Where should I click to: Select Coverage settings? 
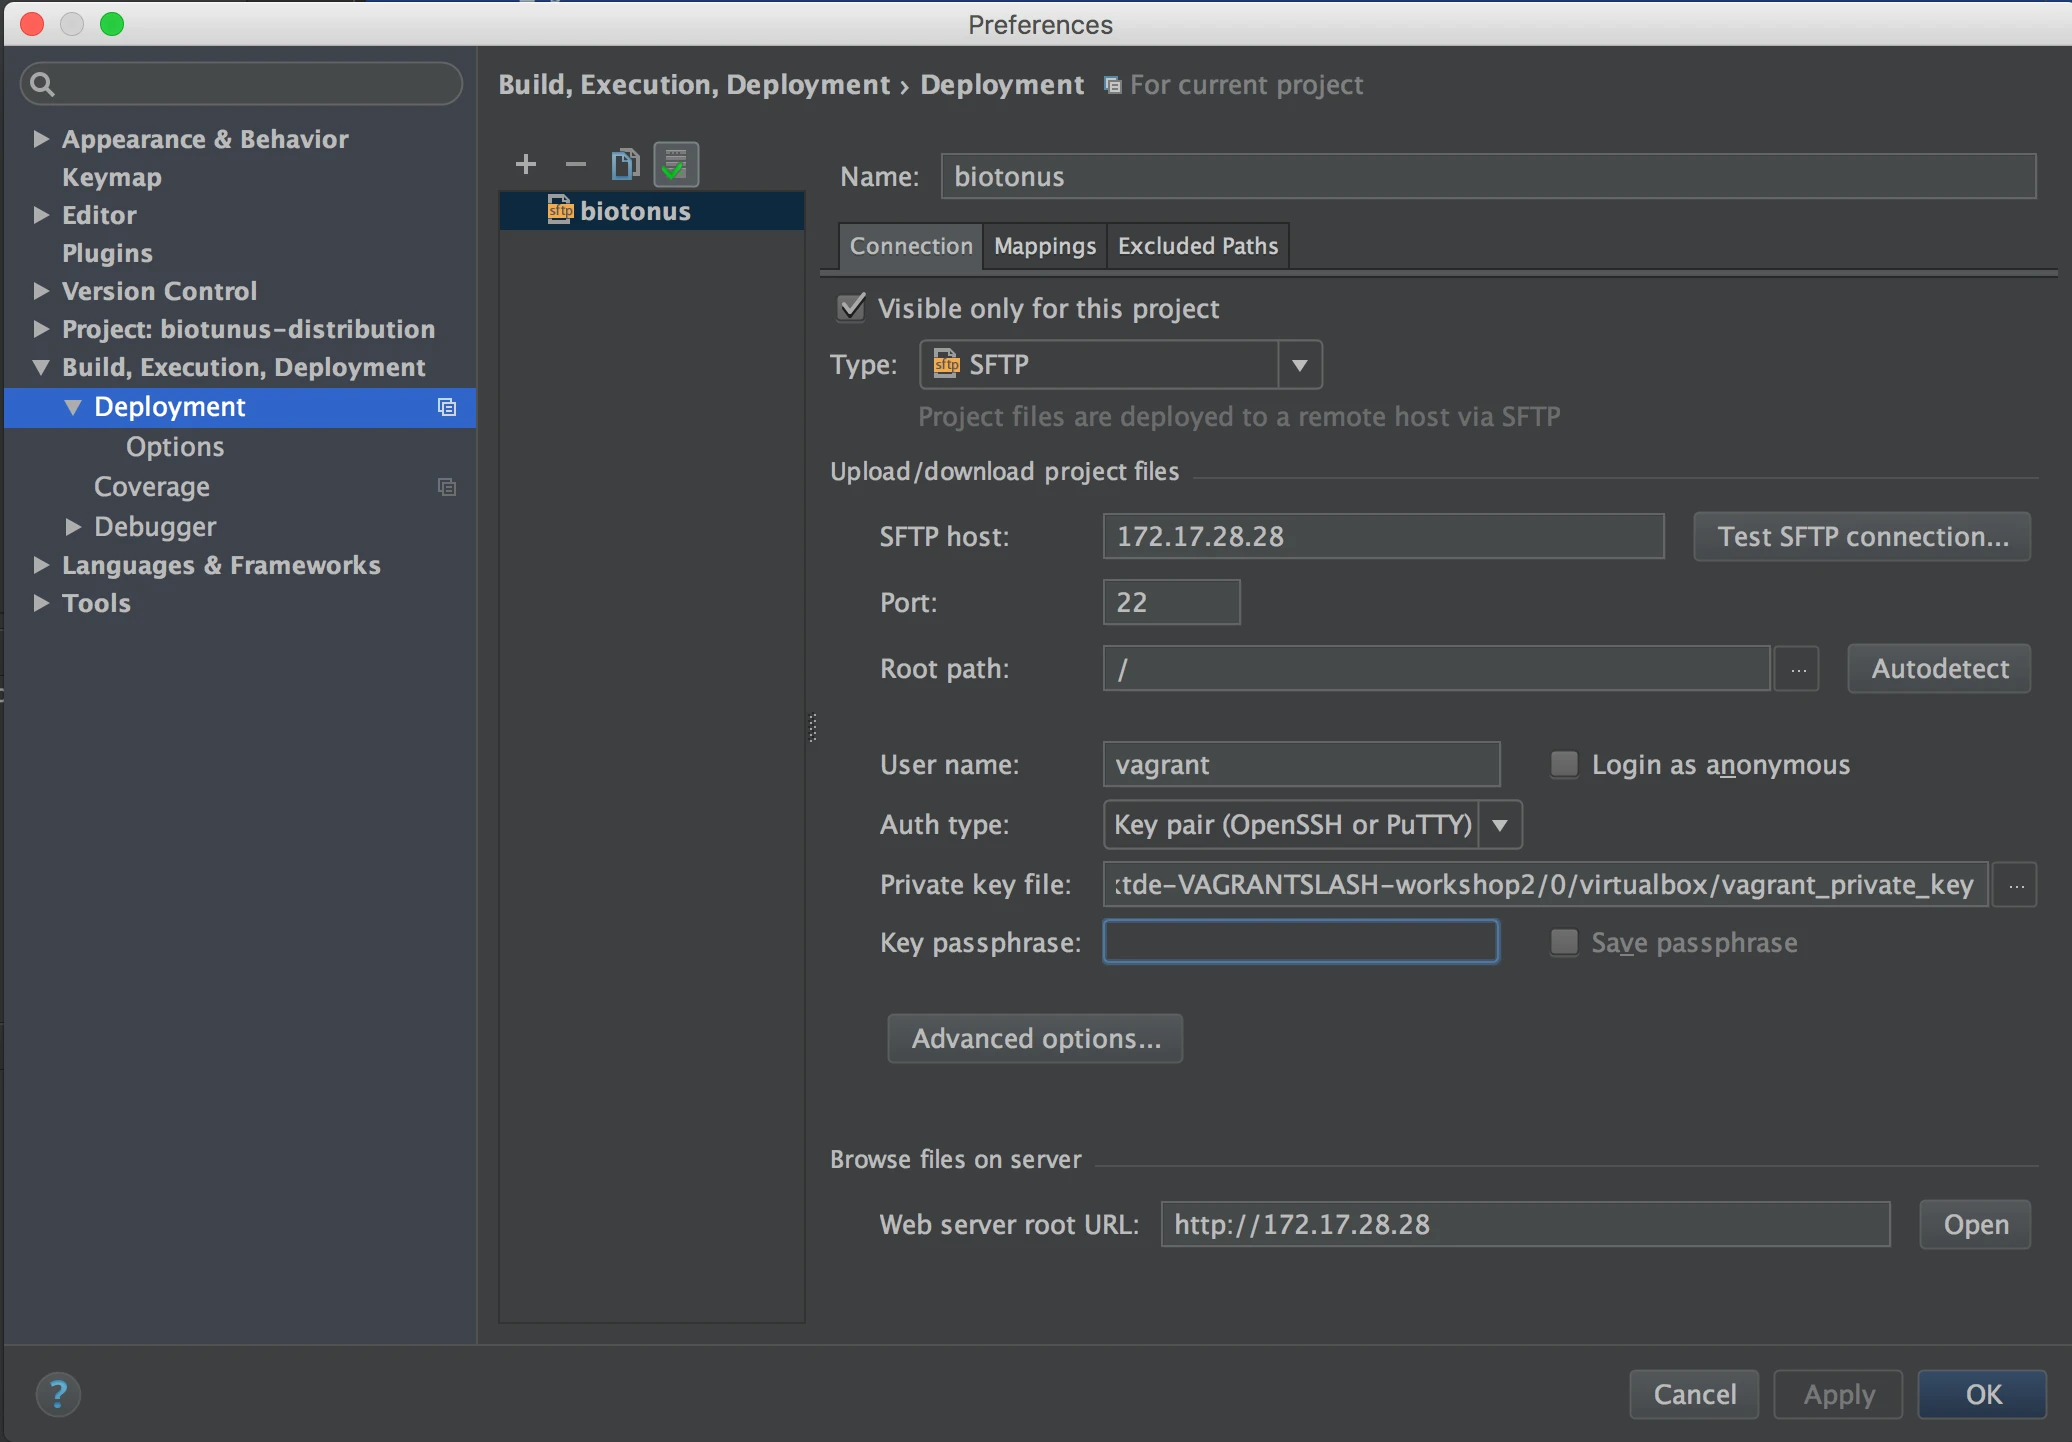click(152, 487)
